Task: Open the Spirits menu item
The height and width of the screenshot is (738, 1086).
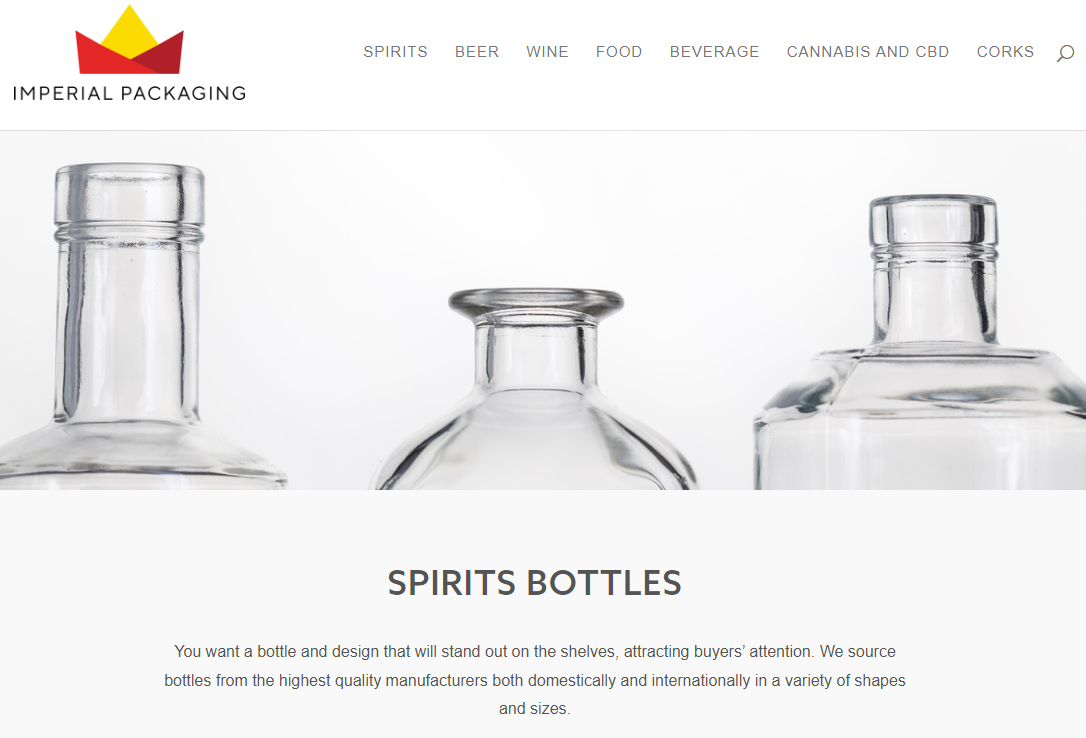Action: click(x=395, y=52)
